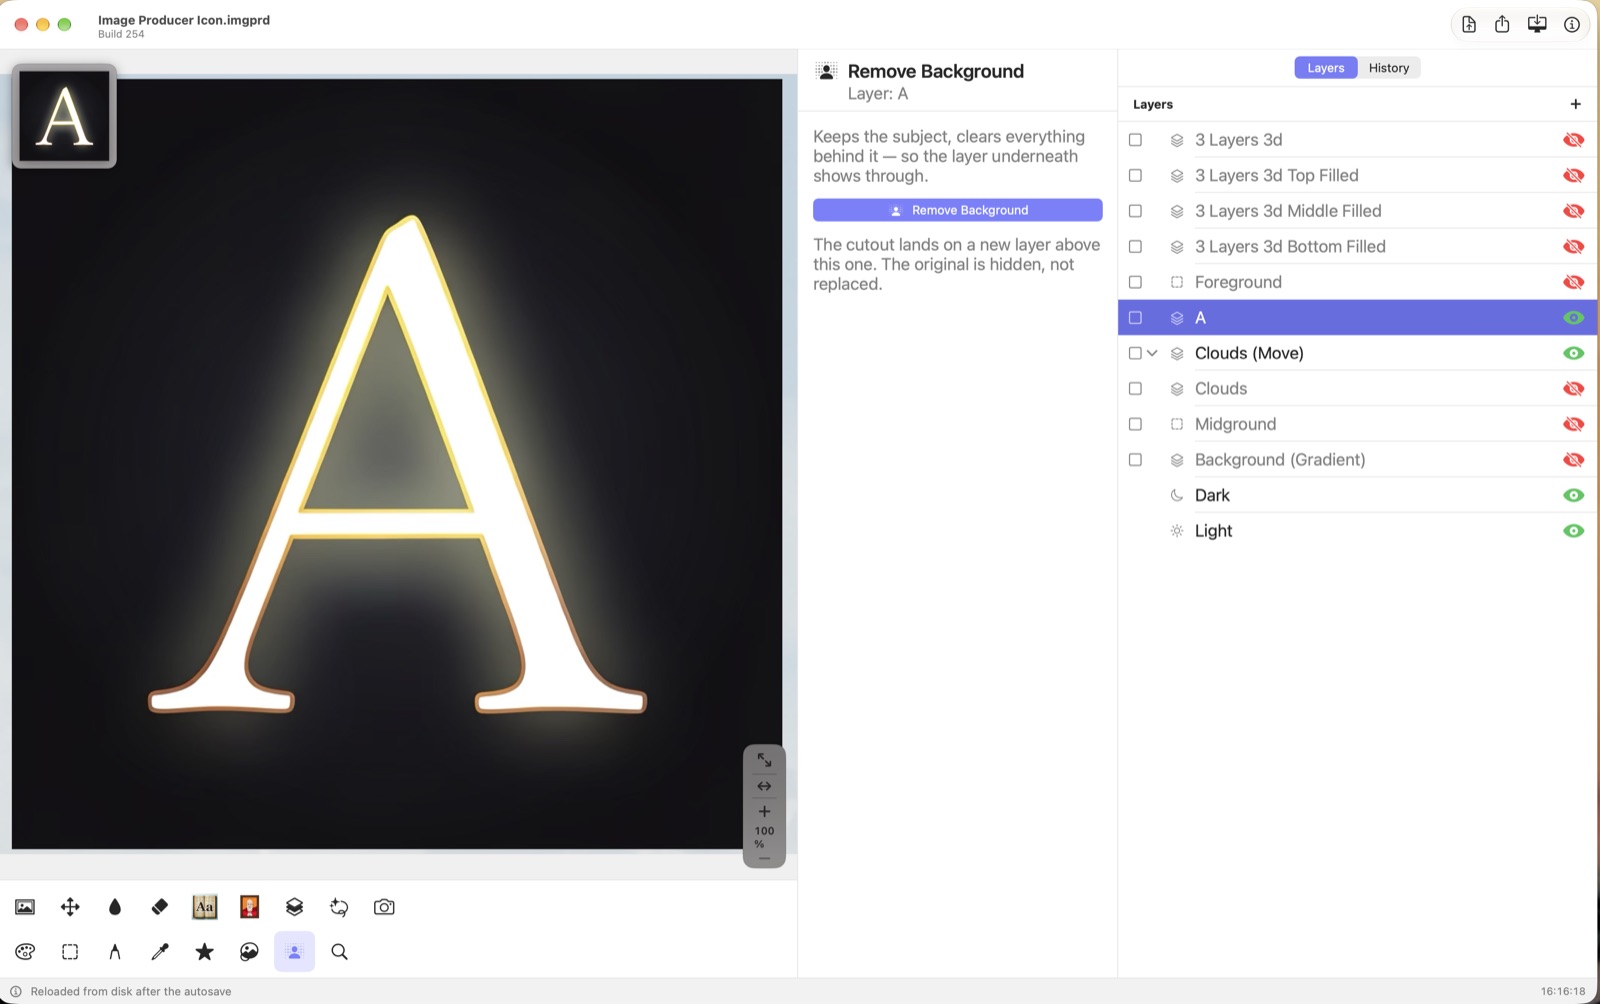Image resolution: width=1600 pixels, height=1004 pixels.
Task: Click the fit-width horizontal arrows button
Action: pyautogui.click(x=764, y=786)
